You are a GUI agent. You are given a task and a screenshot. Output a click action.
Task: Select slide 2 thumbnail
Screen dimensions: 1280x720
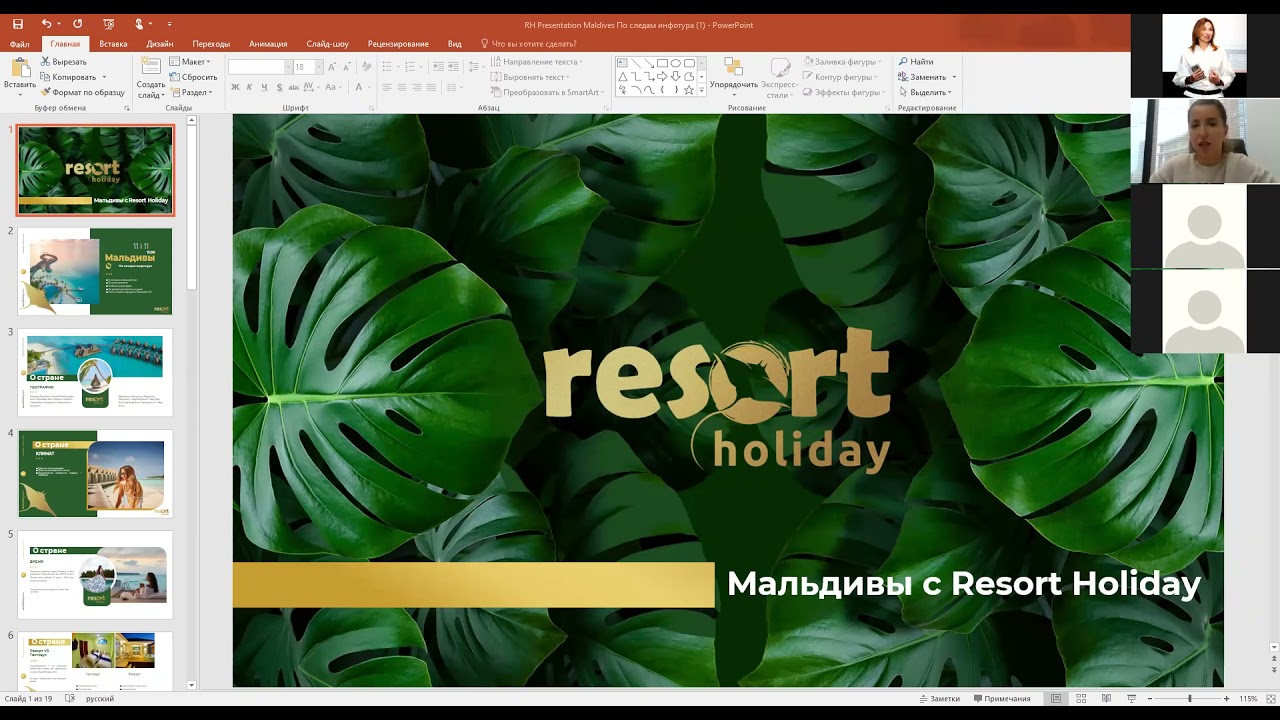(x=95, y=271)
